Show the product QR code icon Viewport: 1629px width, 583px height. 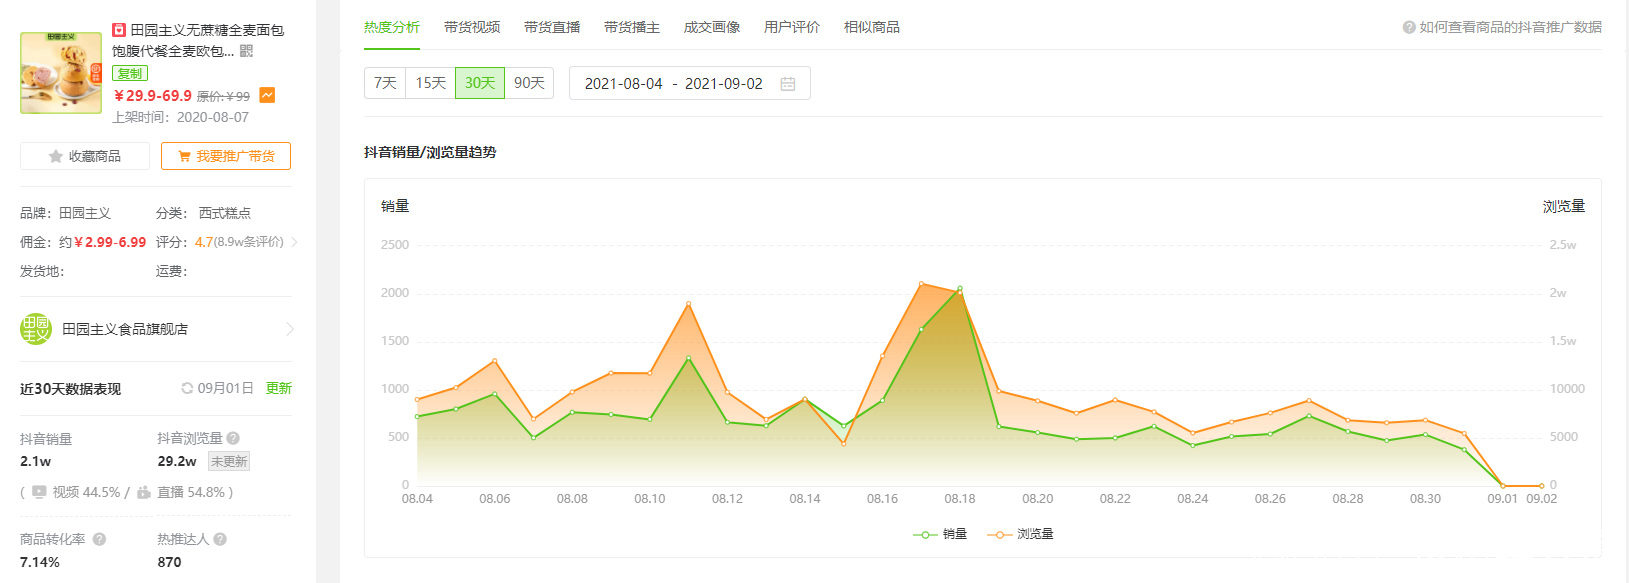(246, 51)
